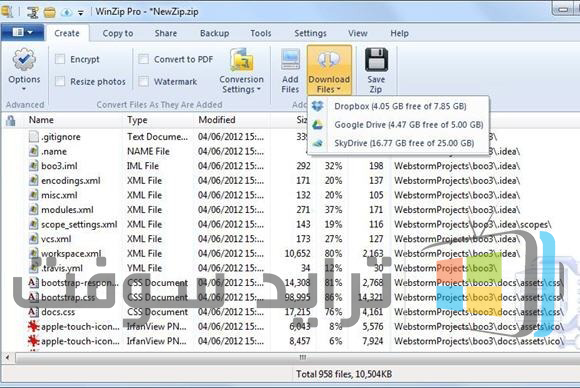Viewport: 580px width, 388px height.
Task: Click the horizontal scrollbar thumb
Action: click(x=298, y=358)
